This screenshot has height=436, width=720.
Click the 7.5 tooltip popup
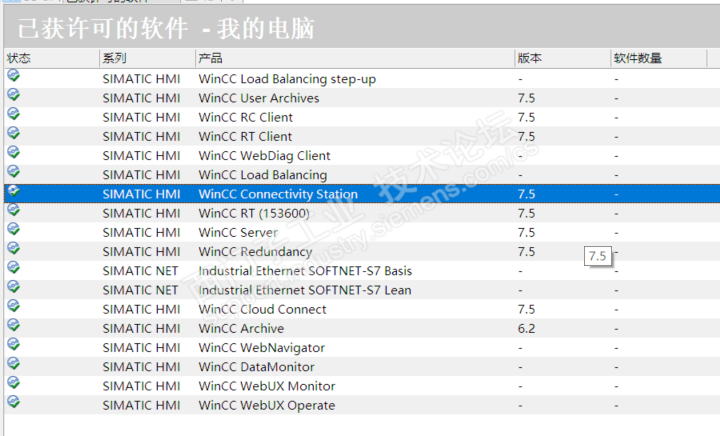pos(598,256)
